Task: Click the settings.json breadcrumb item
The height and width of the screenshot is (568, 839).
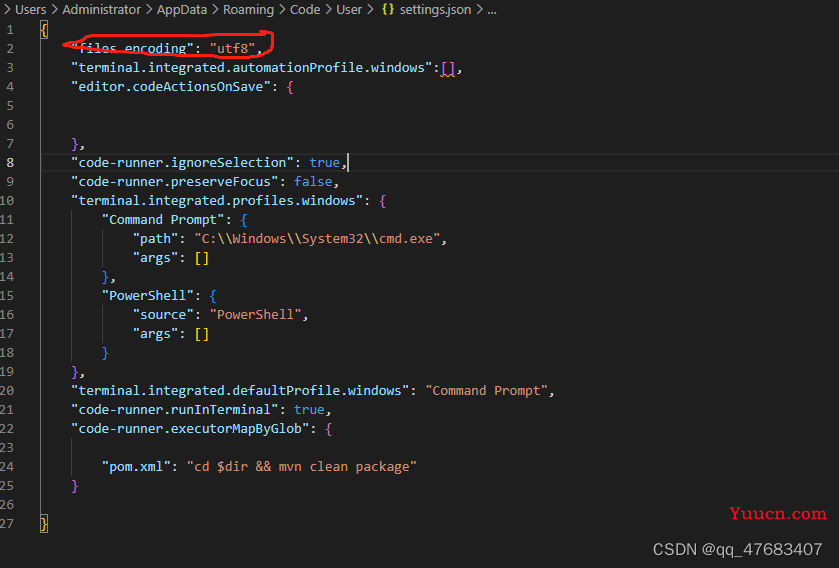Action: point(435,10)
